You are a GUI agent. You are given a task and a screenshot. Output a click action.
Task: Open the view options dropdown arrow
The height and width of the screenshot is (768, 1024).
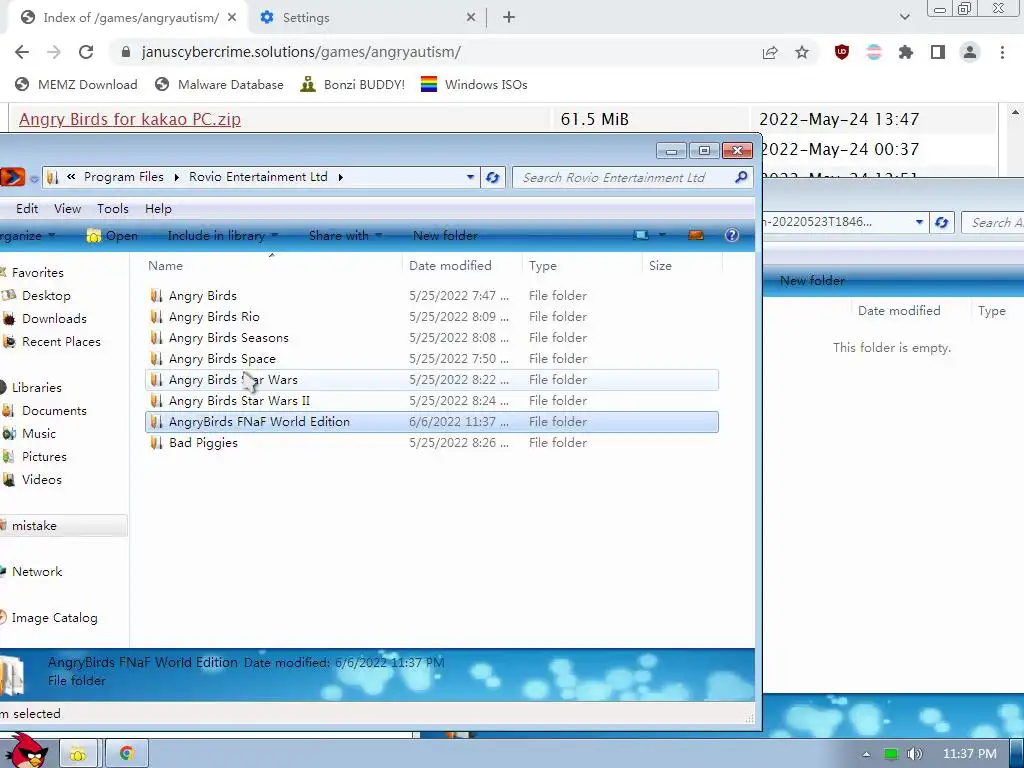(662, 235)
